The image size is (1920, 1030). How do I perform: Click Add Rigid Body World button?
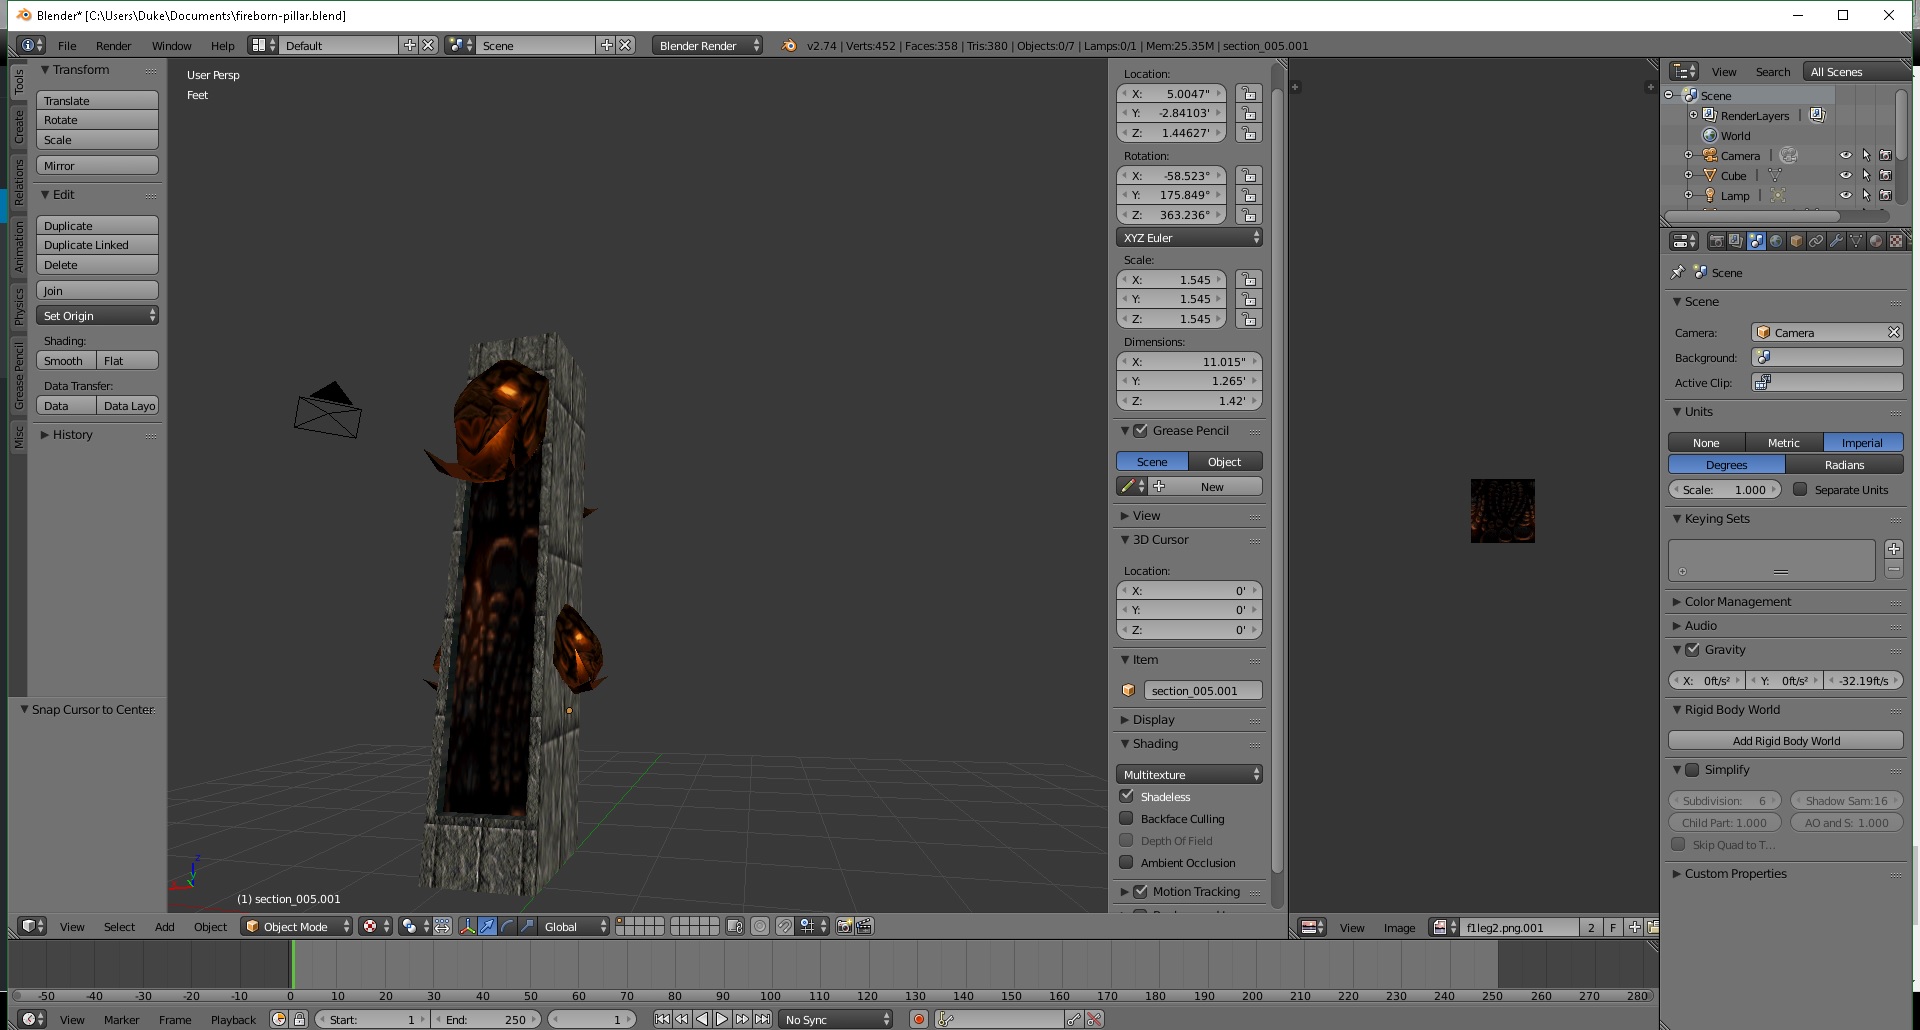1785,741
